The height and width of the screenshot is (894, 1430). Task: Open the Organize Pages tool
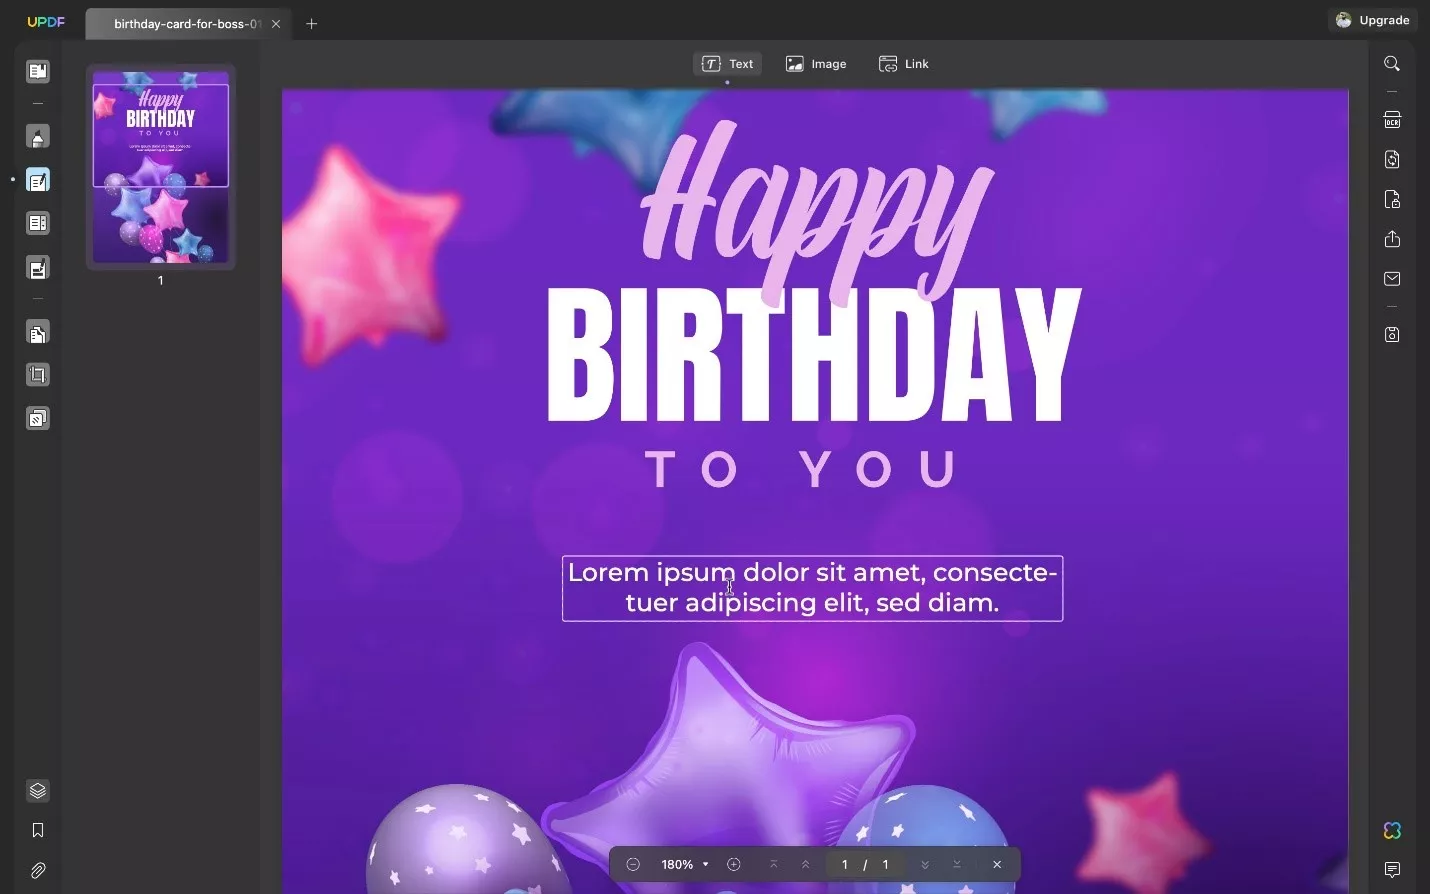coord(38,333)
